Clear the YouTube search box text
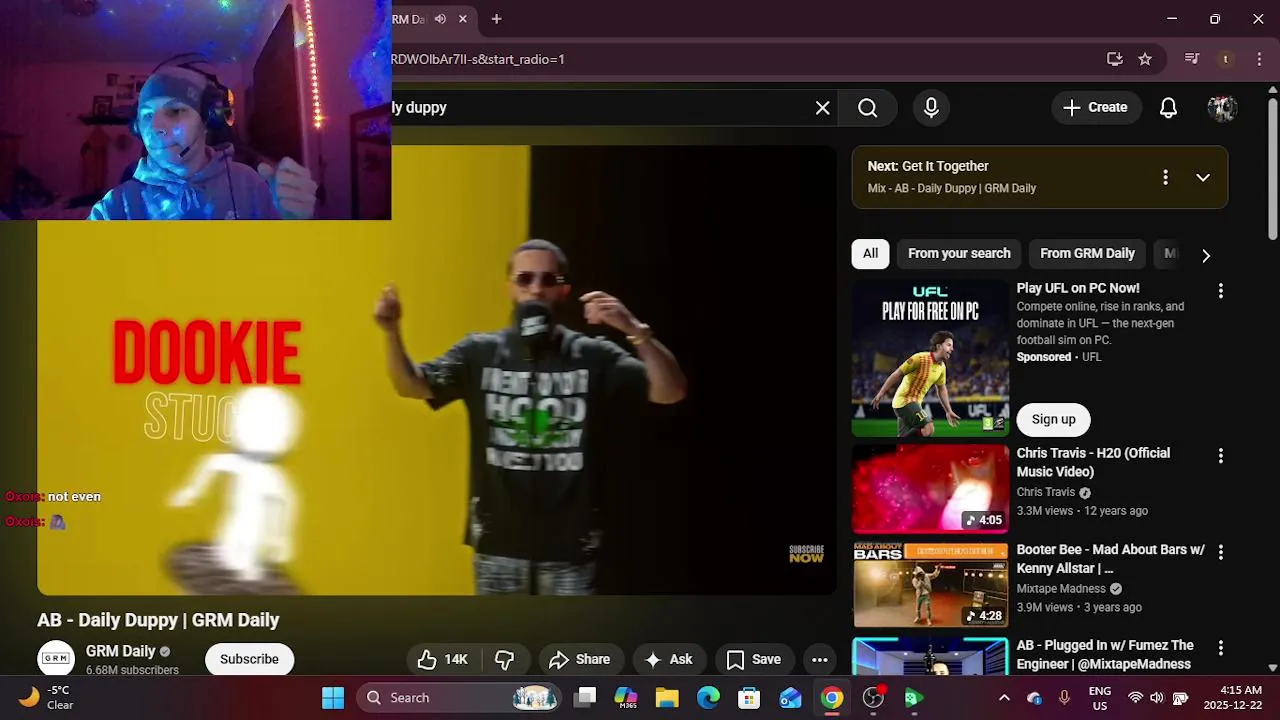 (x=822, y=108)
